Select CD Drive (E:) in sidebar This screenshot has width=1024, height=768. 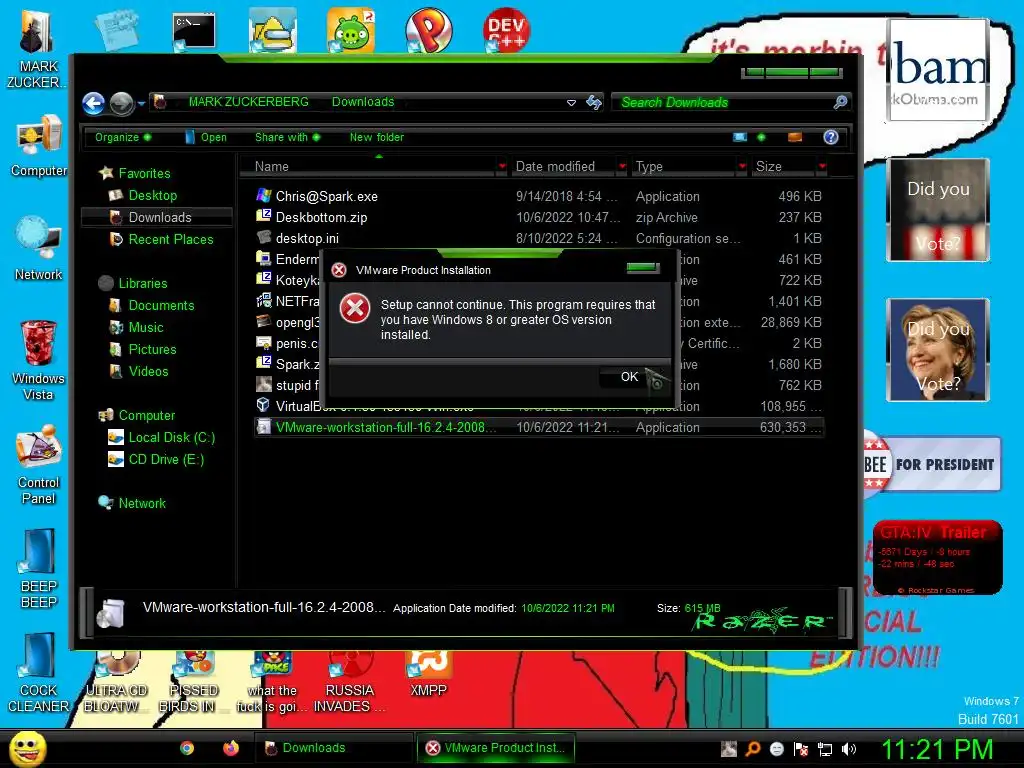coord(166,460)
